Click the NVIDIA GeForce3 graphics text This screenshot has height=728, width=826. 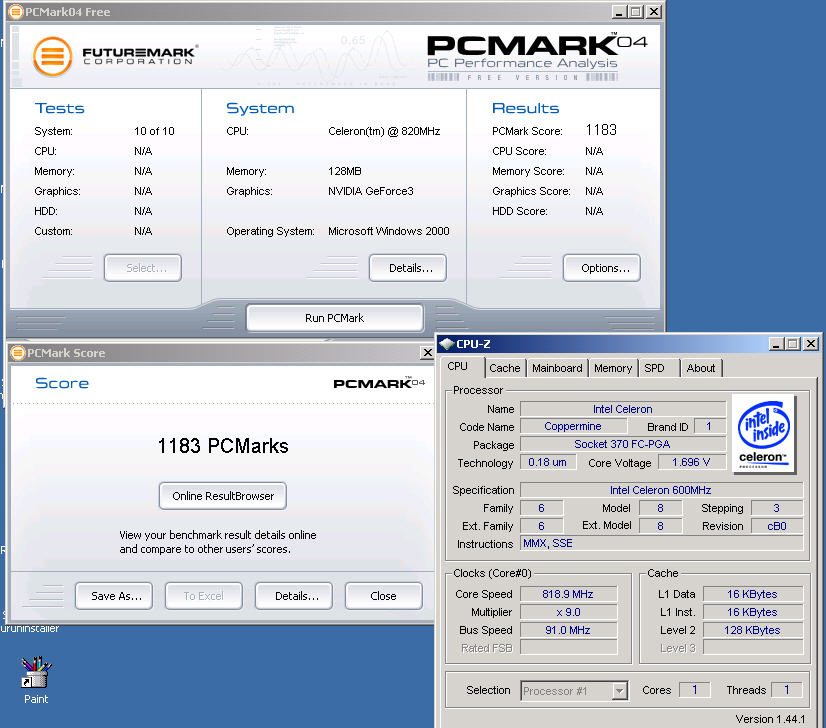click(x=371, y=191)
